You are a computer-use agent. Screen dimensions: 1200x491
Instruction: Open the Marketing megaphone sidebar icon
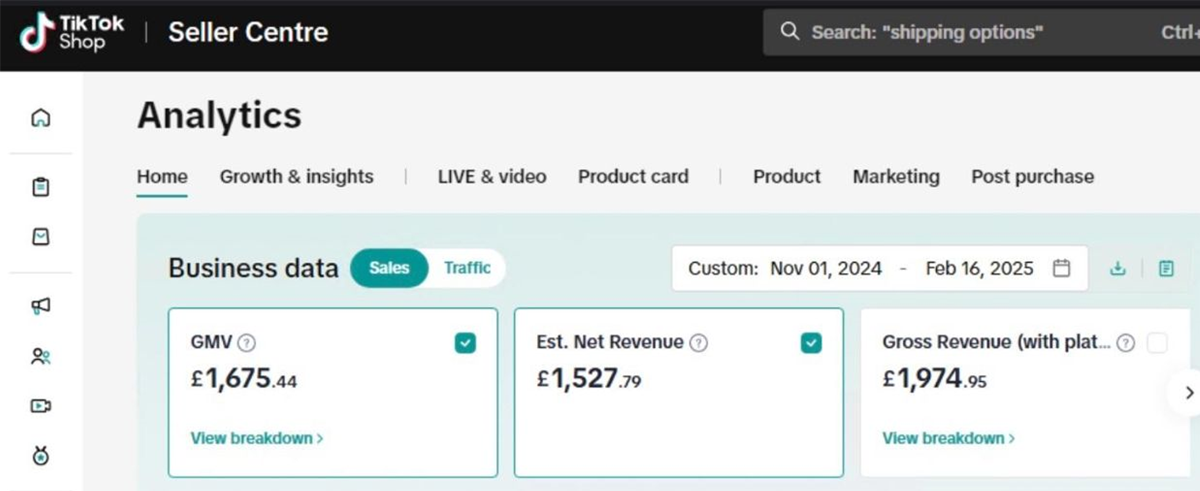(41, 306)
